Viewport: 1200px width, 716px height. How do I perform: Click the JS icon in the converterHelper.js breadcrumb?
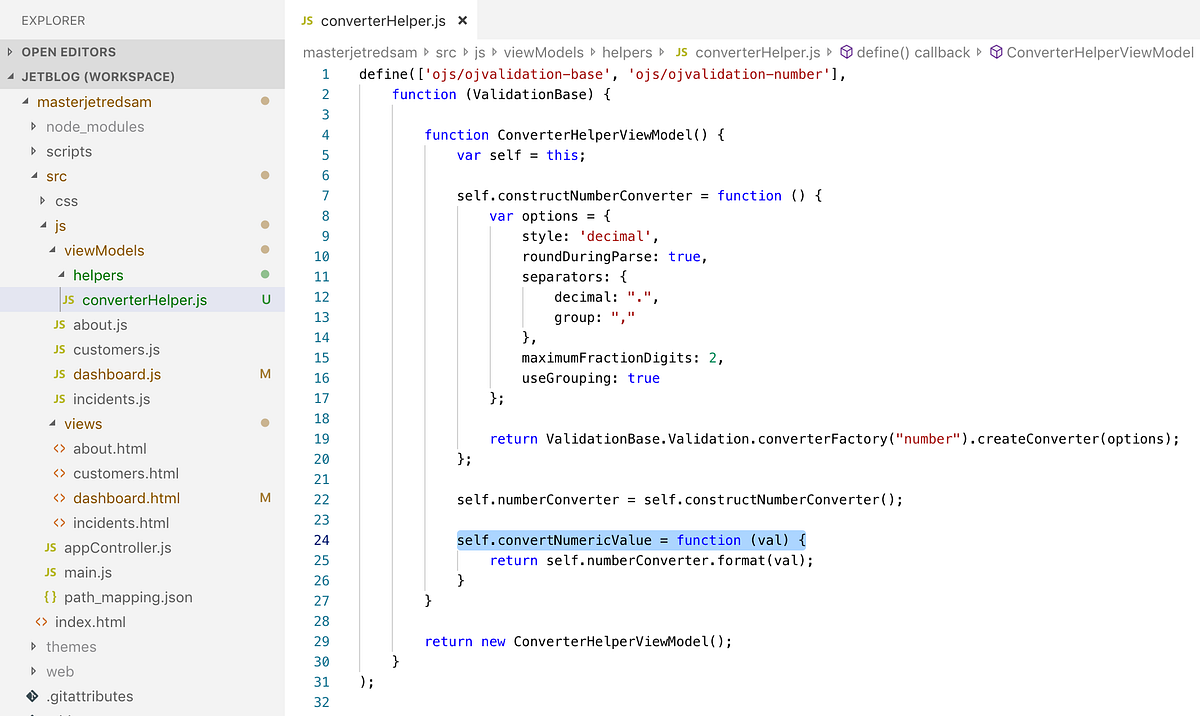click(680, 51)
